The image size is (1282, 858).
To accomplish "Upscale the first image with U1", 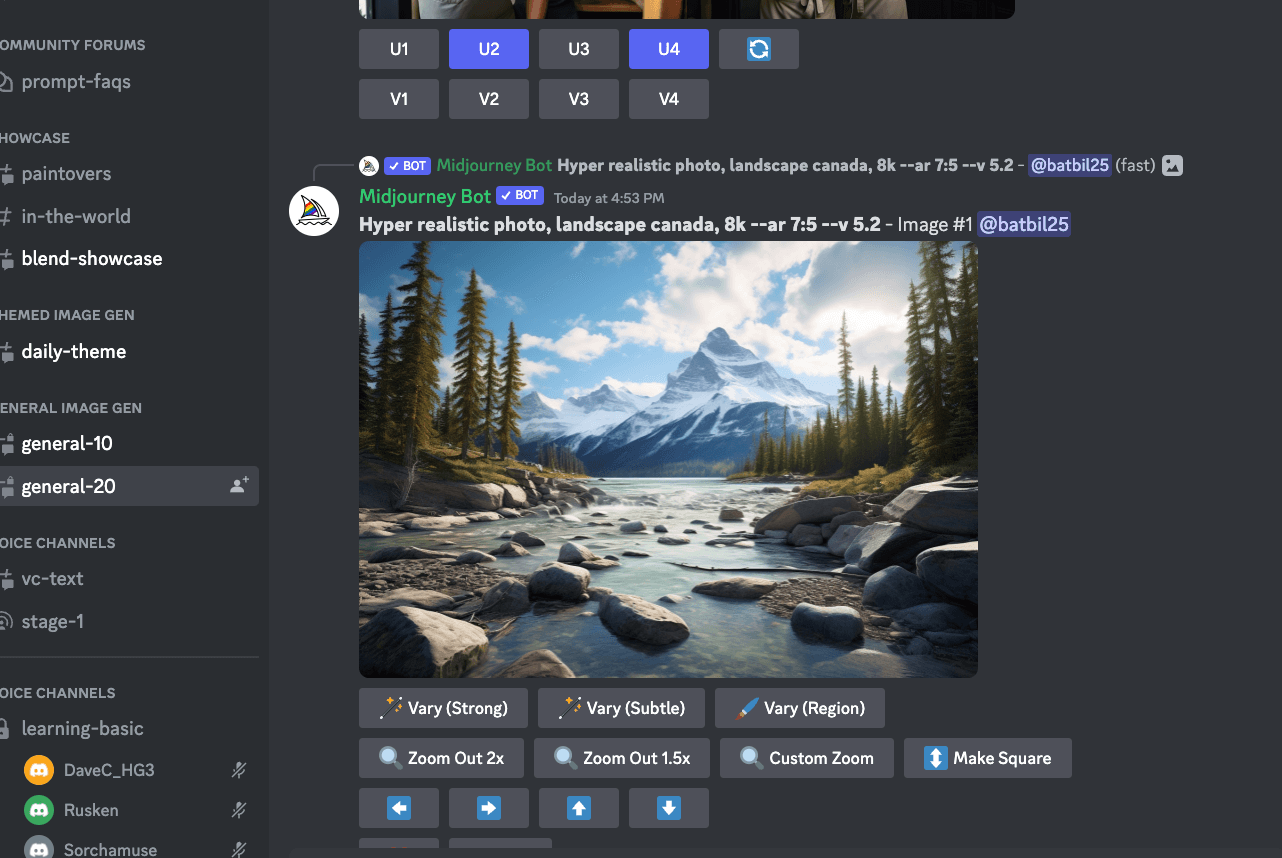I will pyautogui.click(x=399, y=49).
